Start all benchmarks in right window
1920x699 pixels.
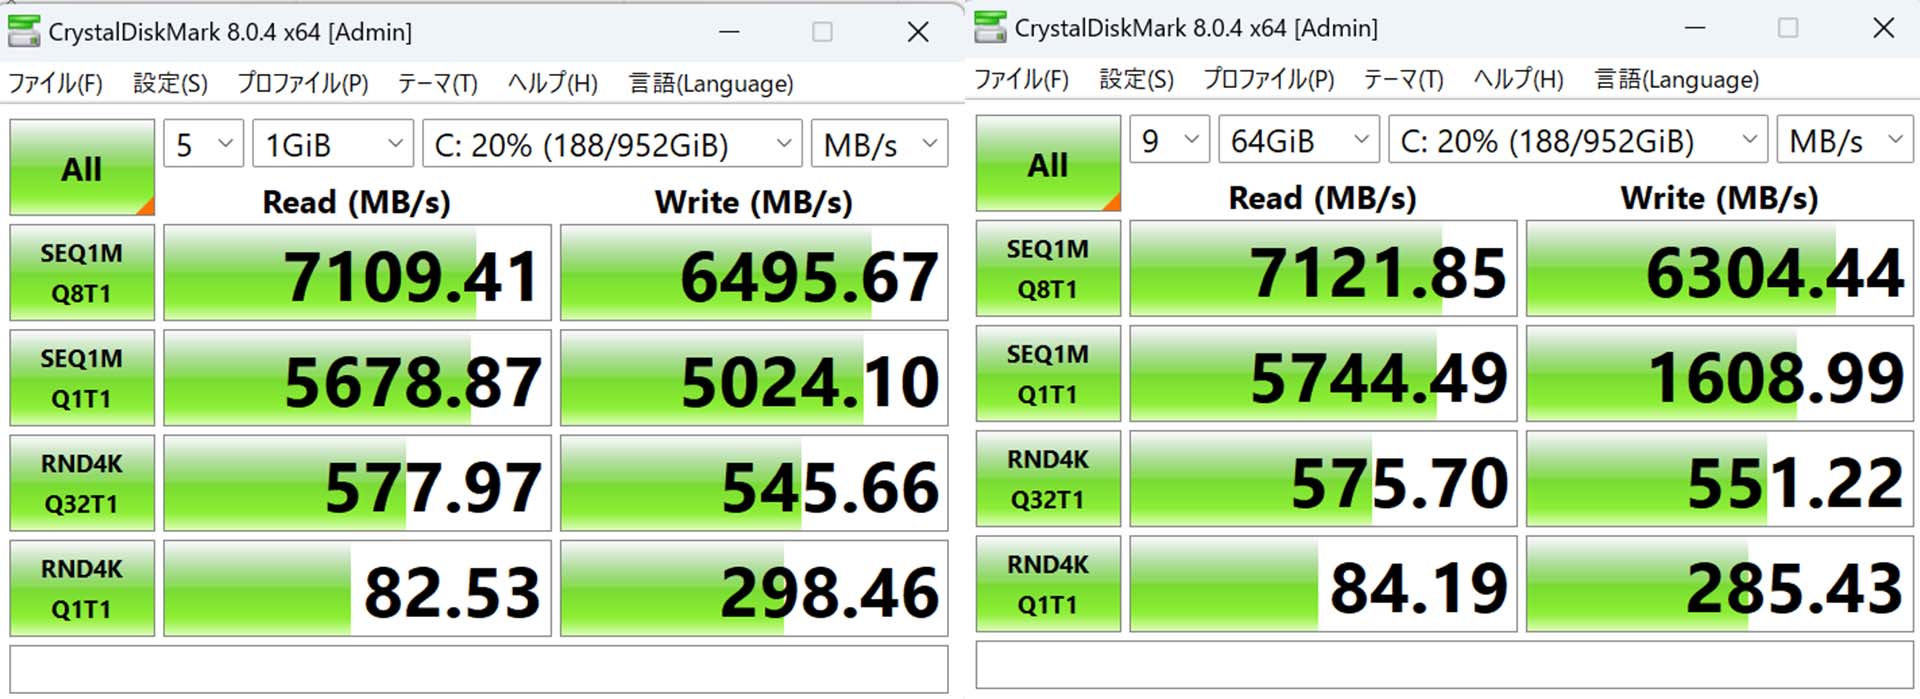1048,164
